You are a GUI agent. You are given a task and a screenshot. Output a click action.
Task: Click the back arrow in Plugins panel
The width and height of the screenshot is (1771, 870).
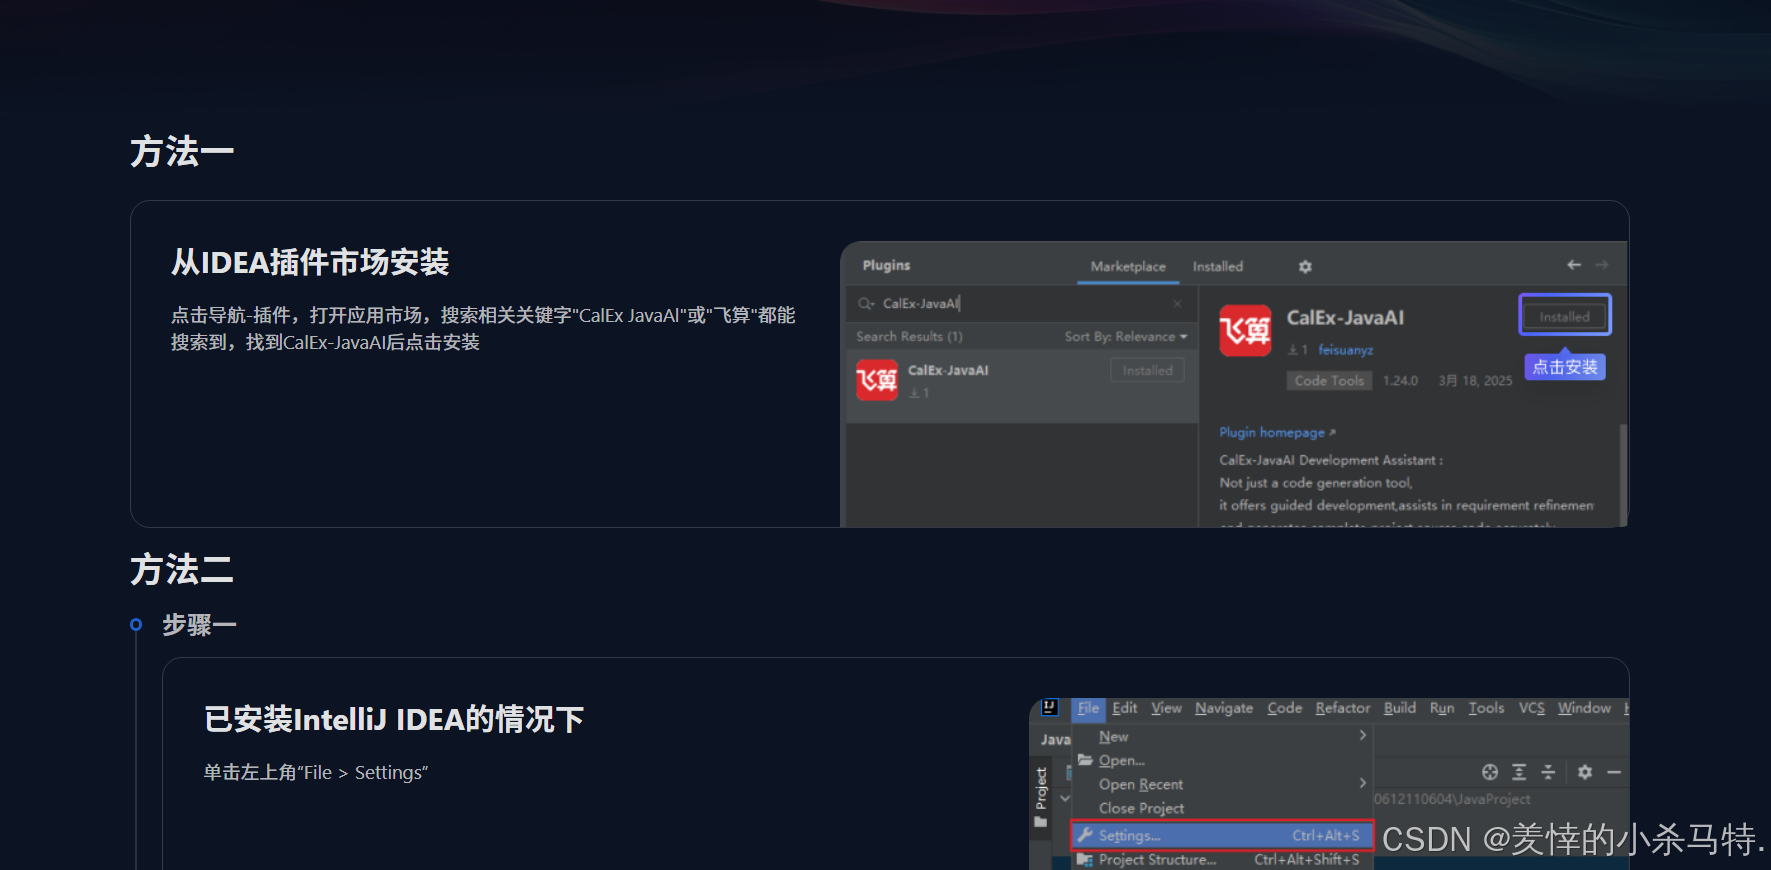[1574, 265]
